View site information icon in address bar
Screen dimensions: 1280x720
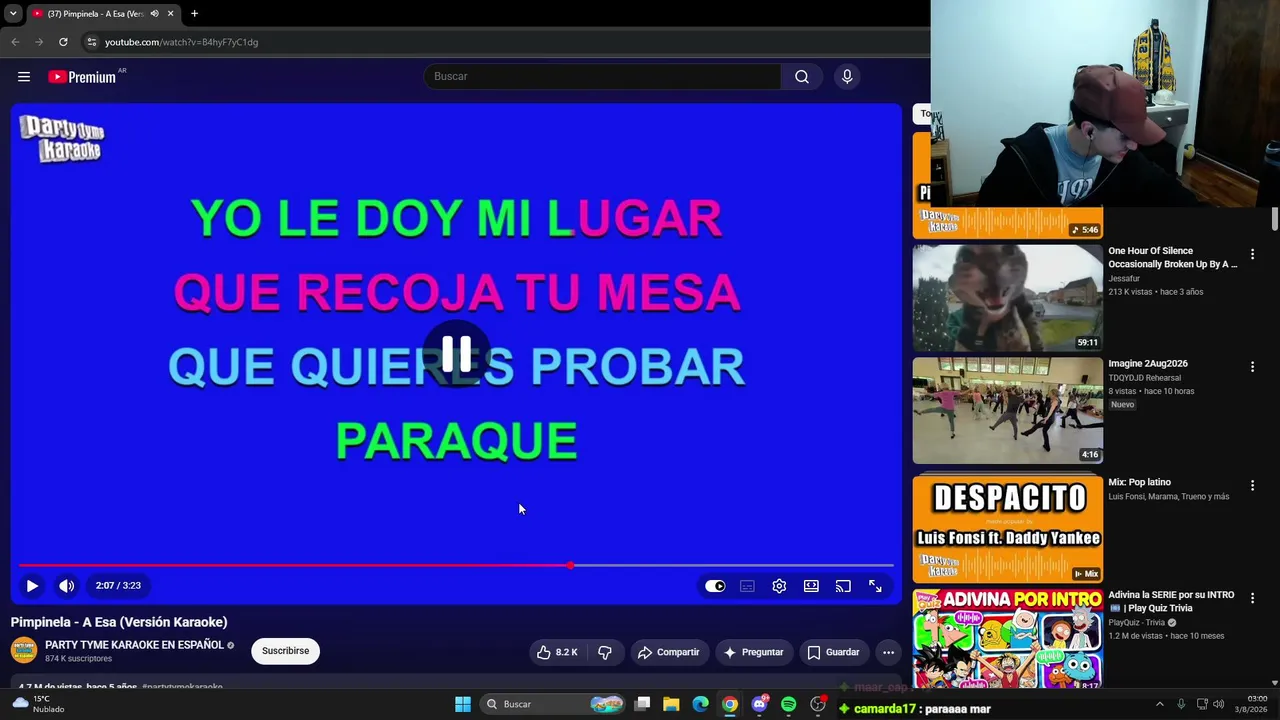[x=91, y=42]
